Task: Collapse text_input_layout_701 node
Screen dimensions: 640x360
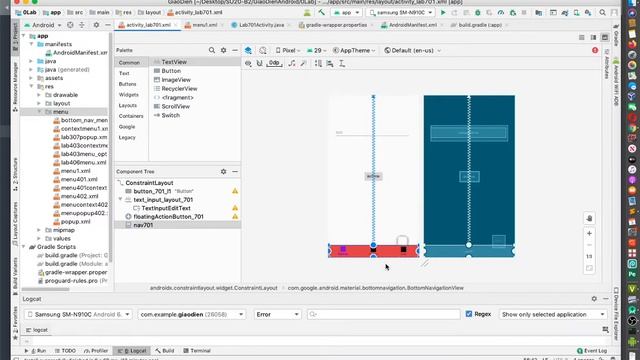Action: tap(120, 200)
